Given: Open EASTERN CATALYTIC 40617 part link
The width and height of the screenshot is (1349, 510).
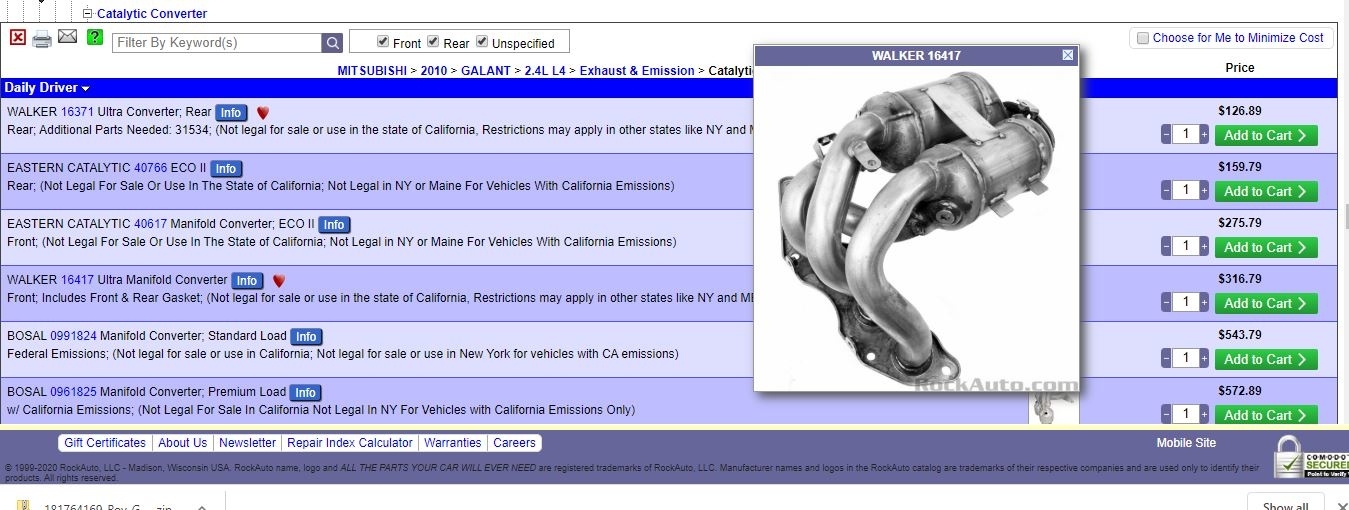Looking at the screenshot, I should click(151, 224).
